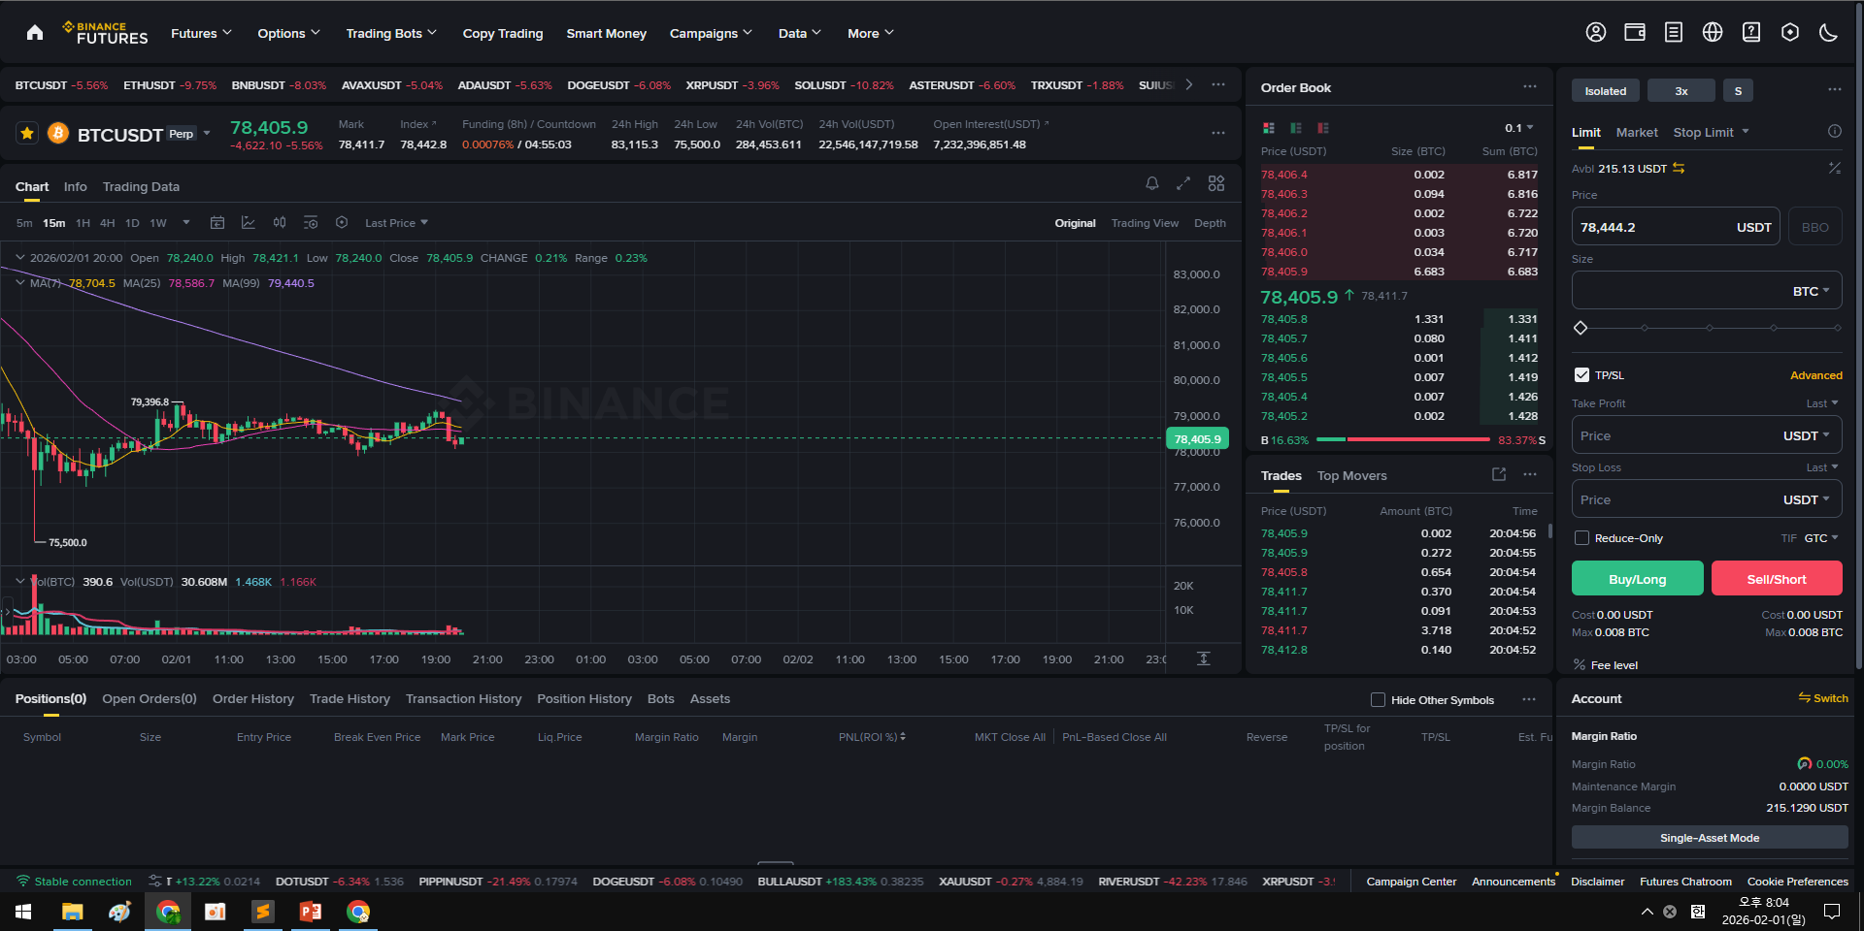Check Hide Other Symbols

pos(1378,700)
